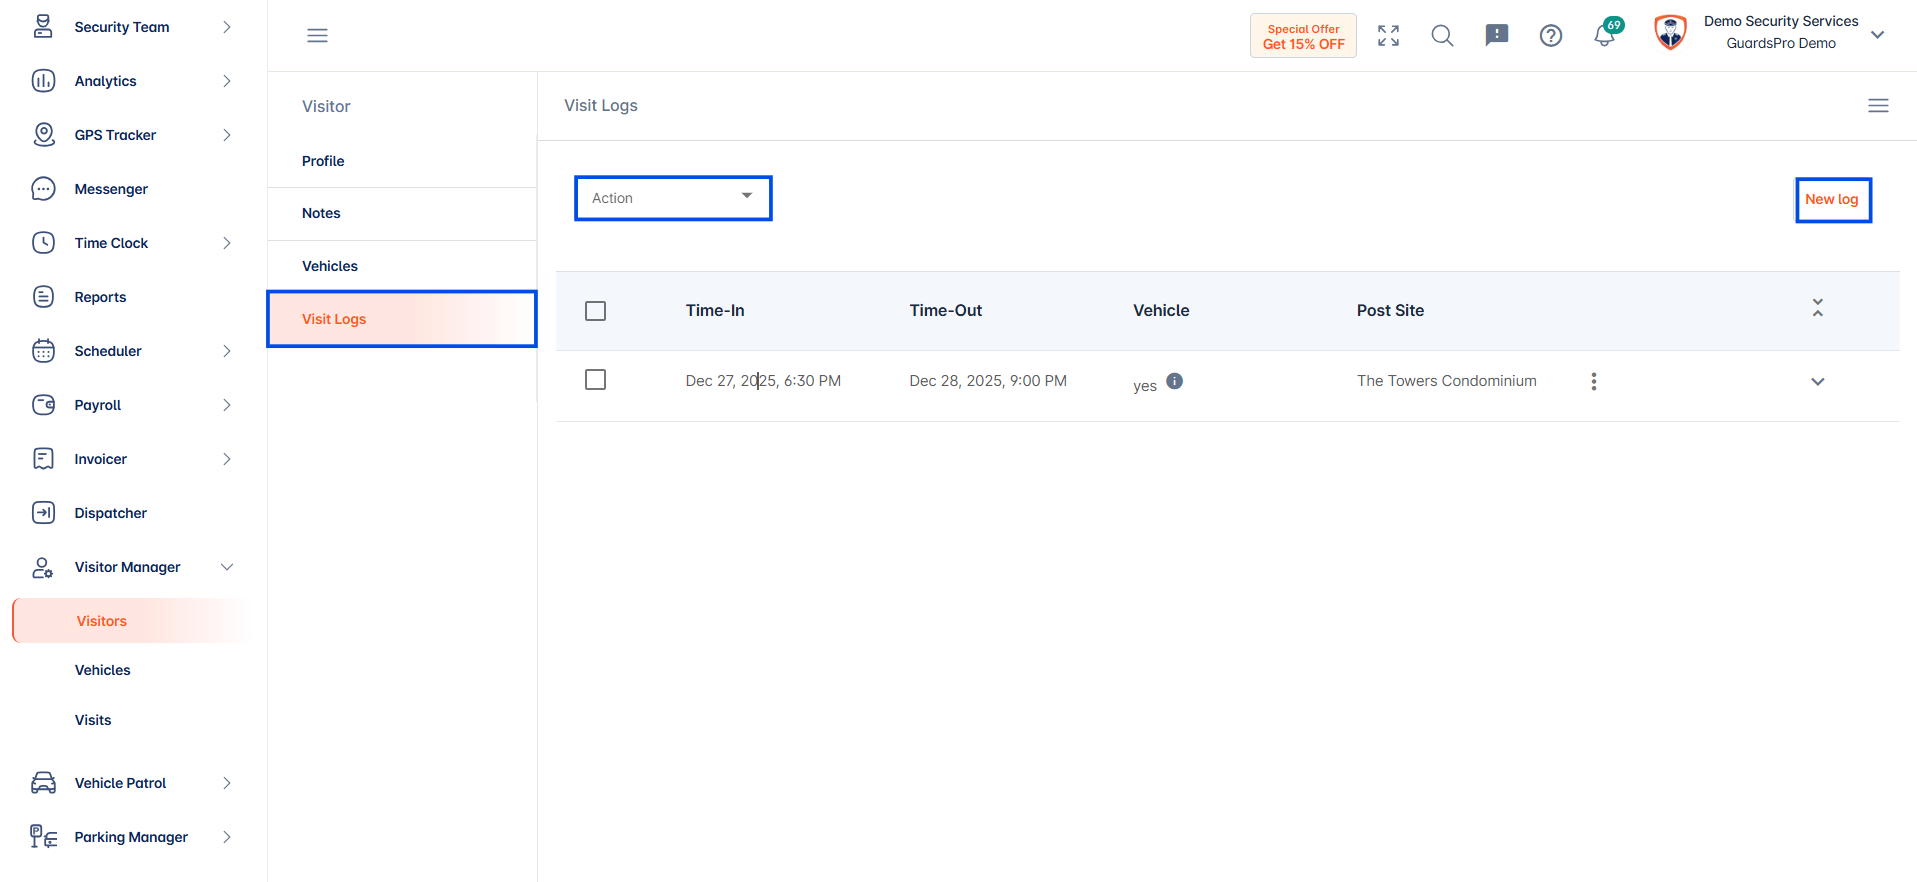Go to Vehicles under Visitor Manager
Image resolution: width=1917 pixels, height=882 pixels.
pos(102,670)
